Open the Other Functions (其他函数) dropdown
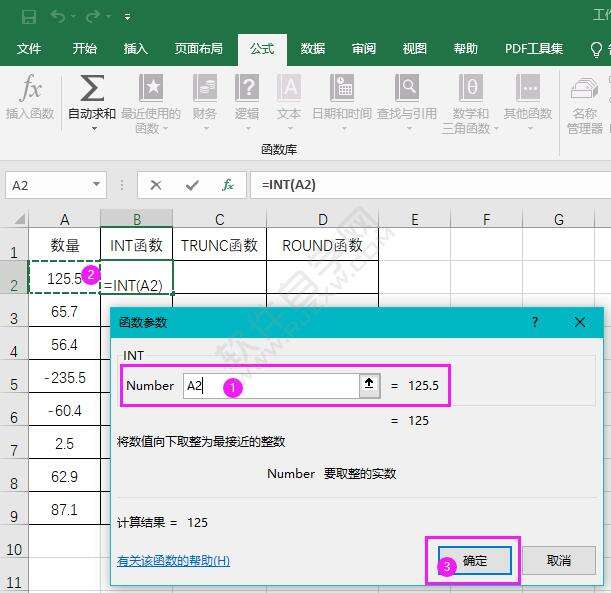The image size is (611, 593). click(x=527, y=90)
